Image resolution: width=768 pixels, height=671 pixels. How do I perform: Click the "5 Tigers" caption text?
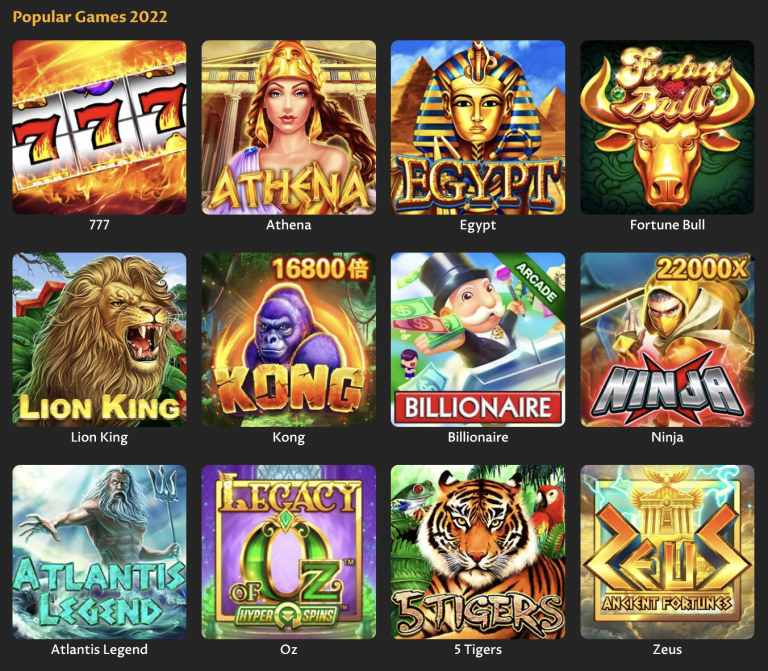point(478,650)
